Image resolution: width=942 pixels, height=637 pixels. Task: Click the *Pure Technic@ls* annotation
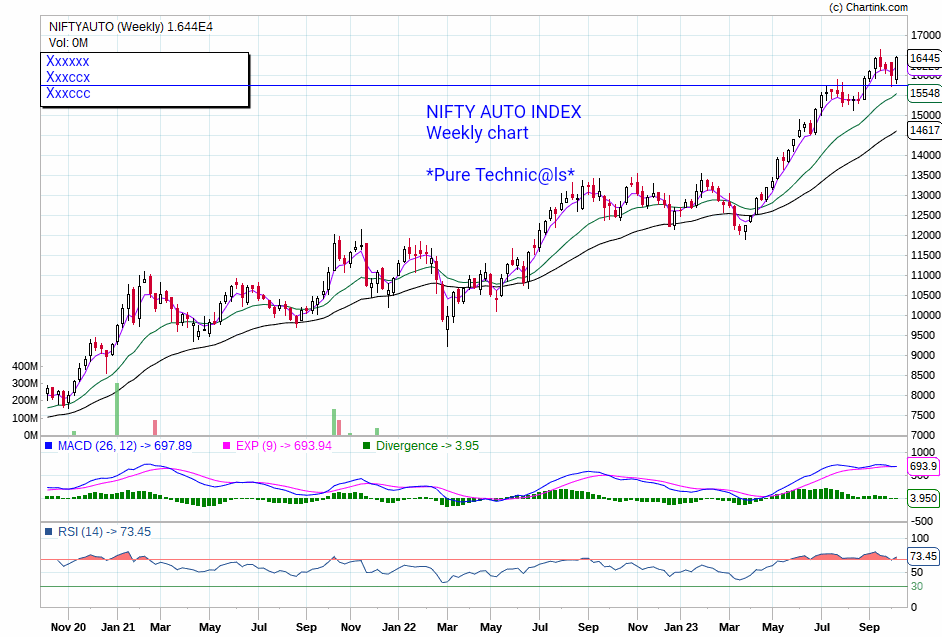tap(500, 174)
